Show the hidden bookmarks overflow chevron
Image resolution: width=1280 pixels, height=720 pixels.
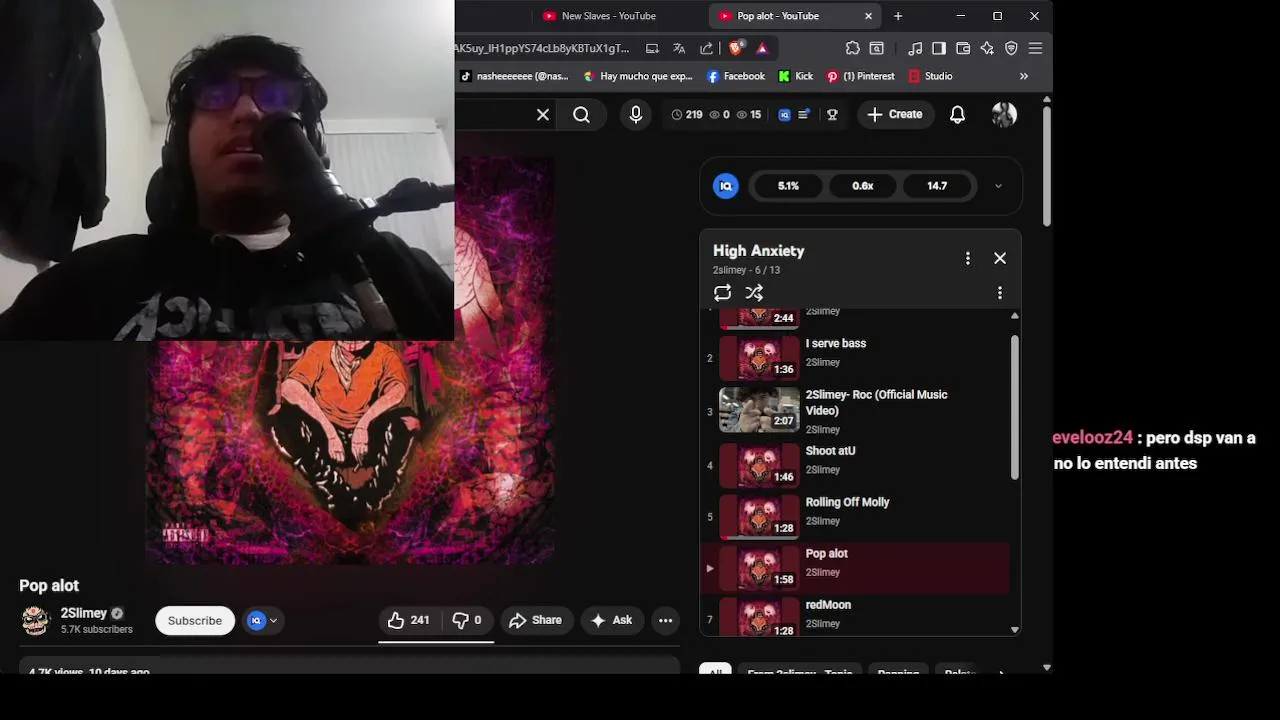click(1023, 76)
